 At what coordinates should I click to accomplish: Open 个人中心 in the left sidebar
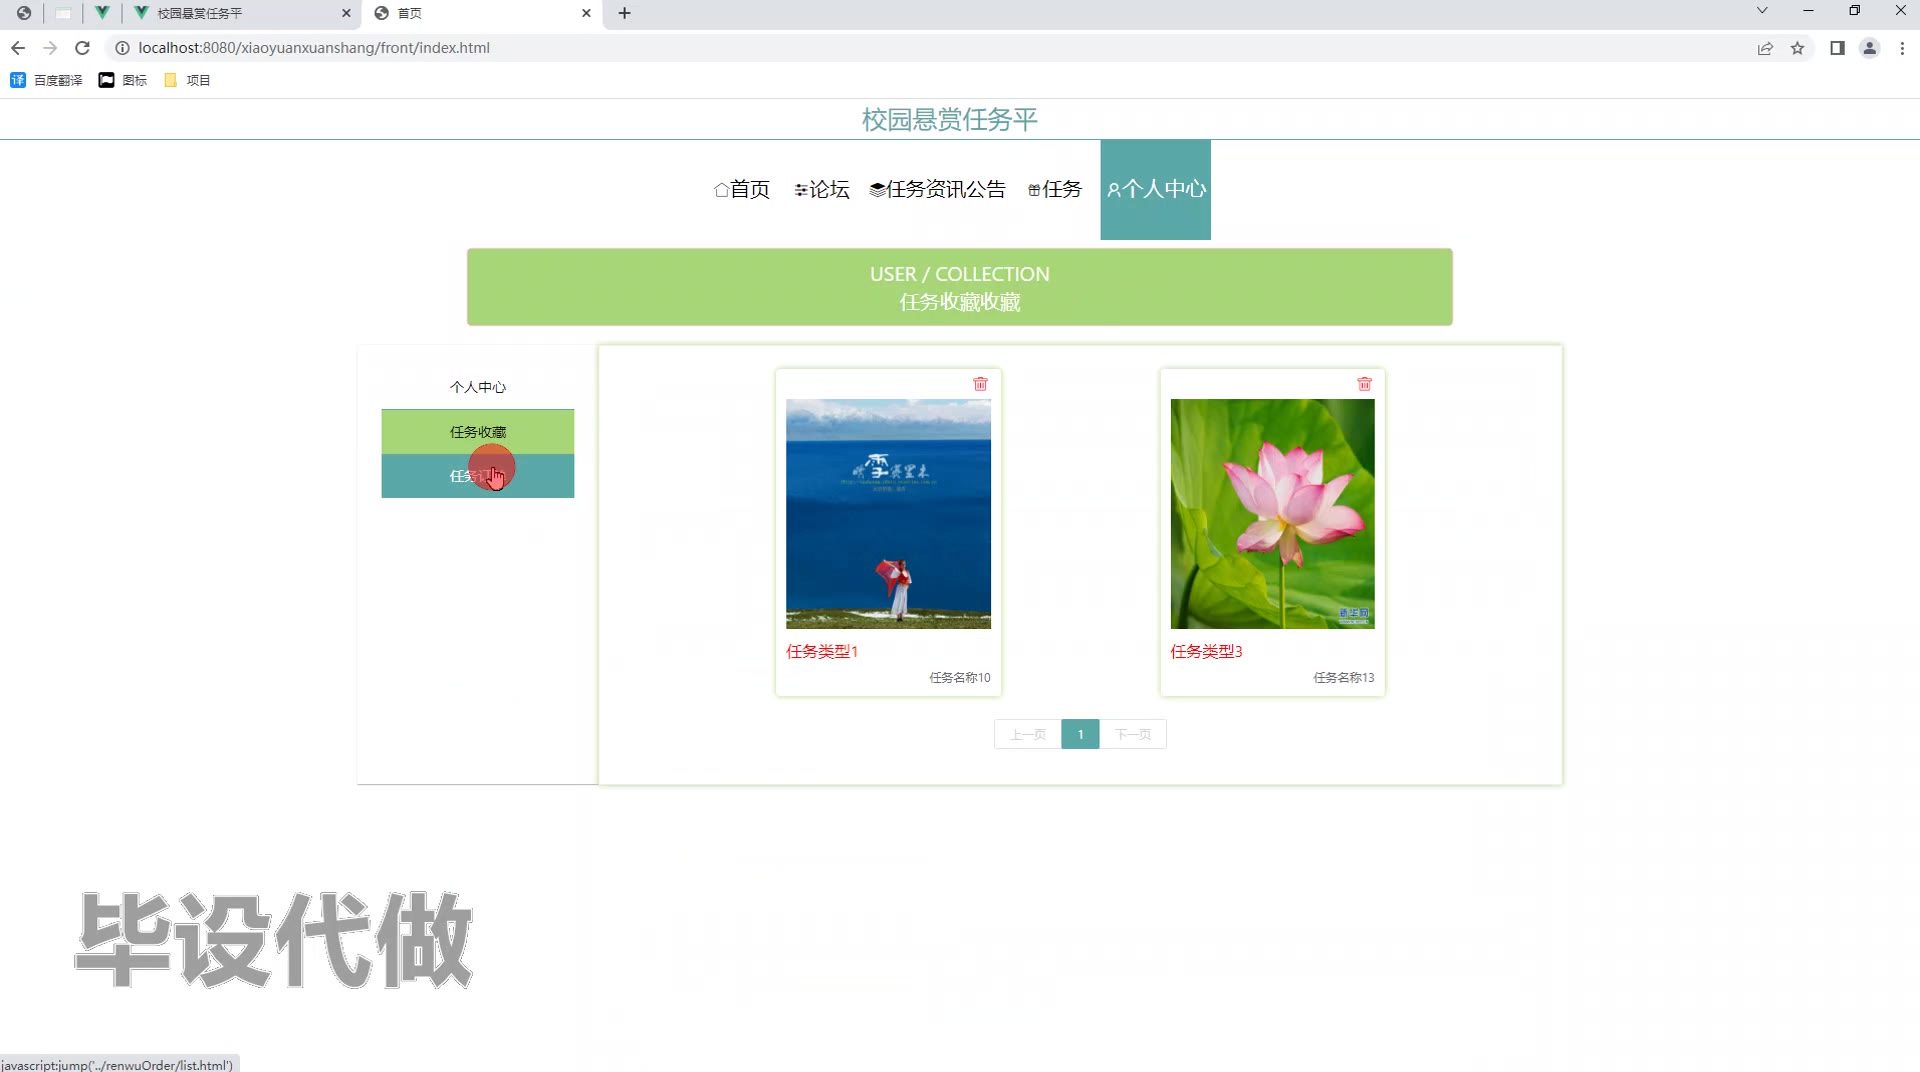(x=478, y=387)
